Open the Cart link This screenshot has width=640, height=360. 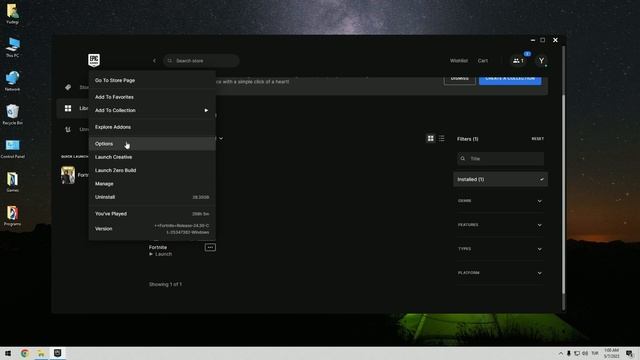coord(483,61)
